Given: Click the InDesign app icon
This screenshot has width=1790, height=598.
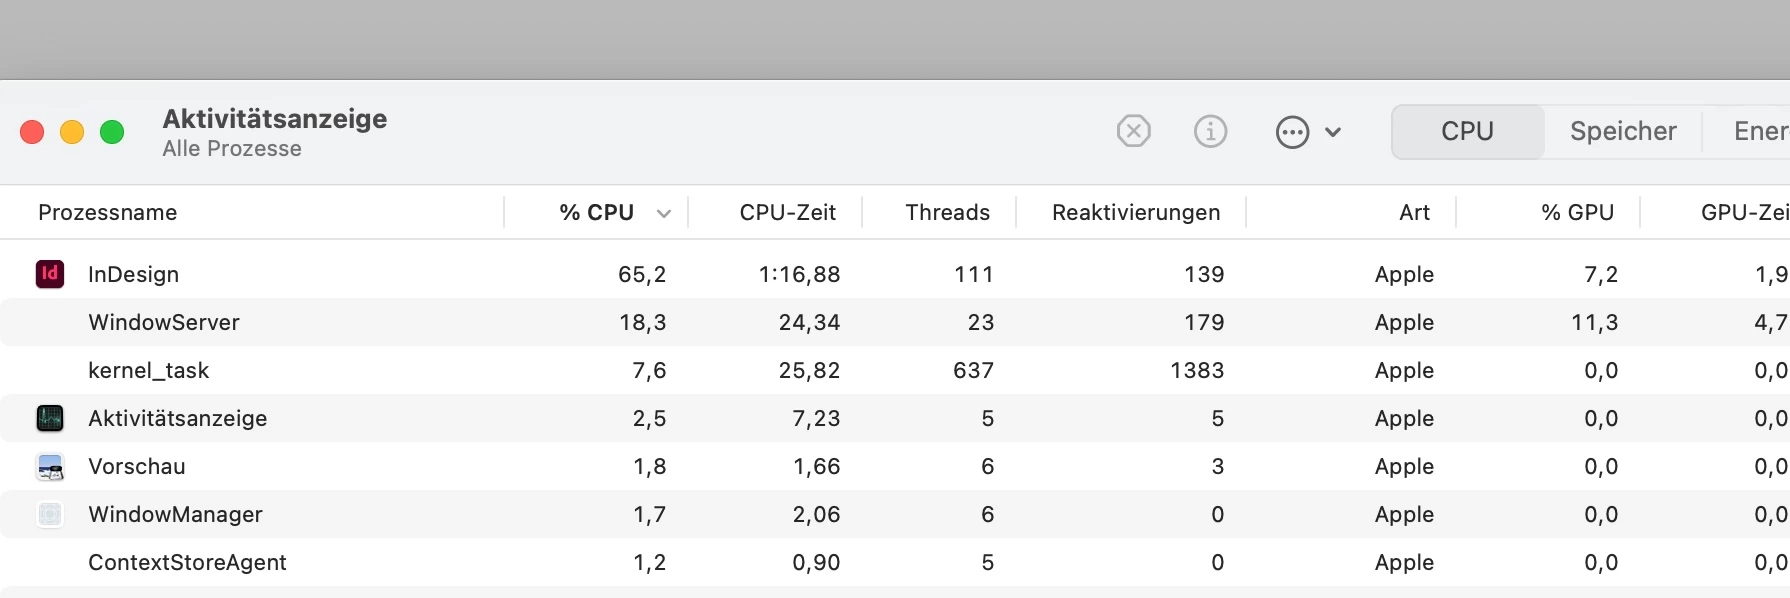Looking at the screenshot, I should (50, 274).
